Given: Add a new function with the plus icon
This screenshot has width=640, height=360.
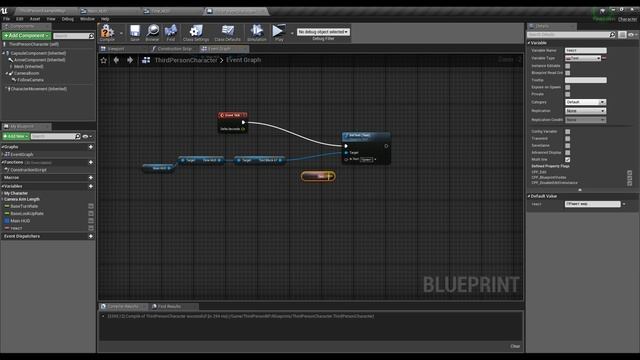Looking at the screenshot, I should 91,162.
